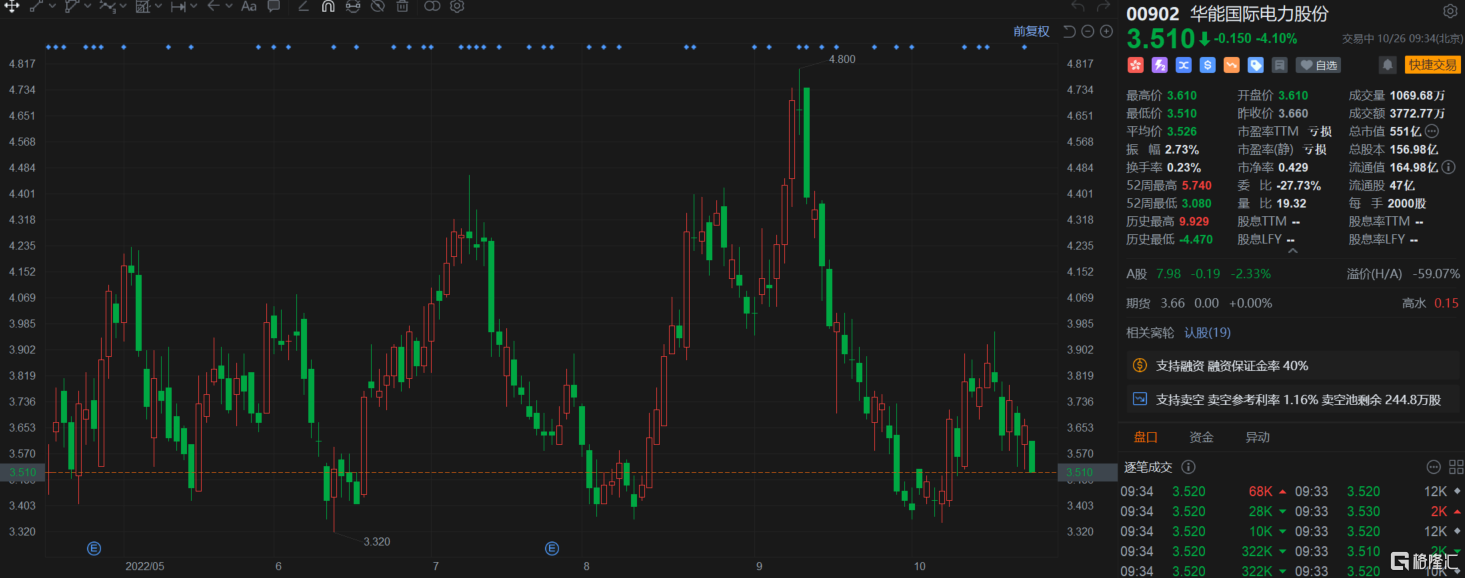Open stock panel settings gear
Image resolution: width=1465 pixels, height=578 pixels.
tap(1450, 12)
